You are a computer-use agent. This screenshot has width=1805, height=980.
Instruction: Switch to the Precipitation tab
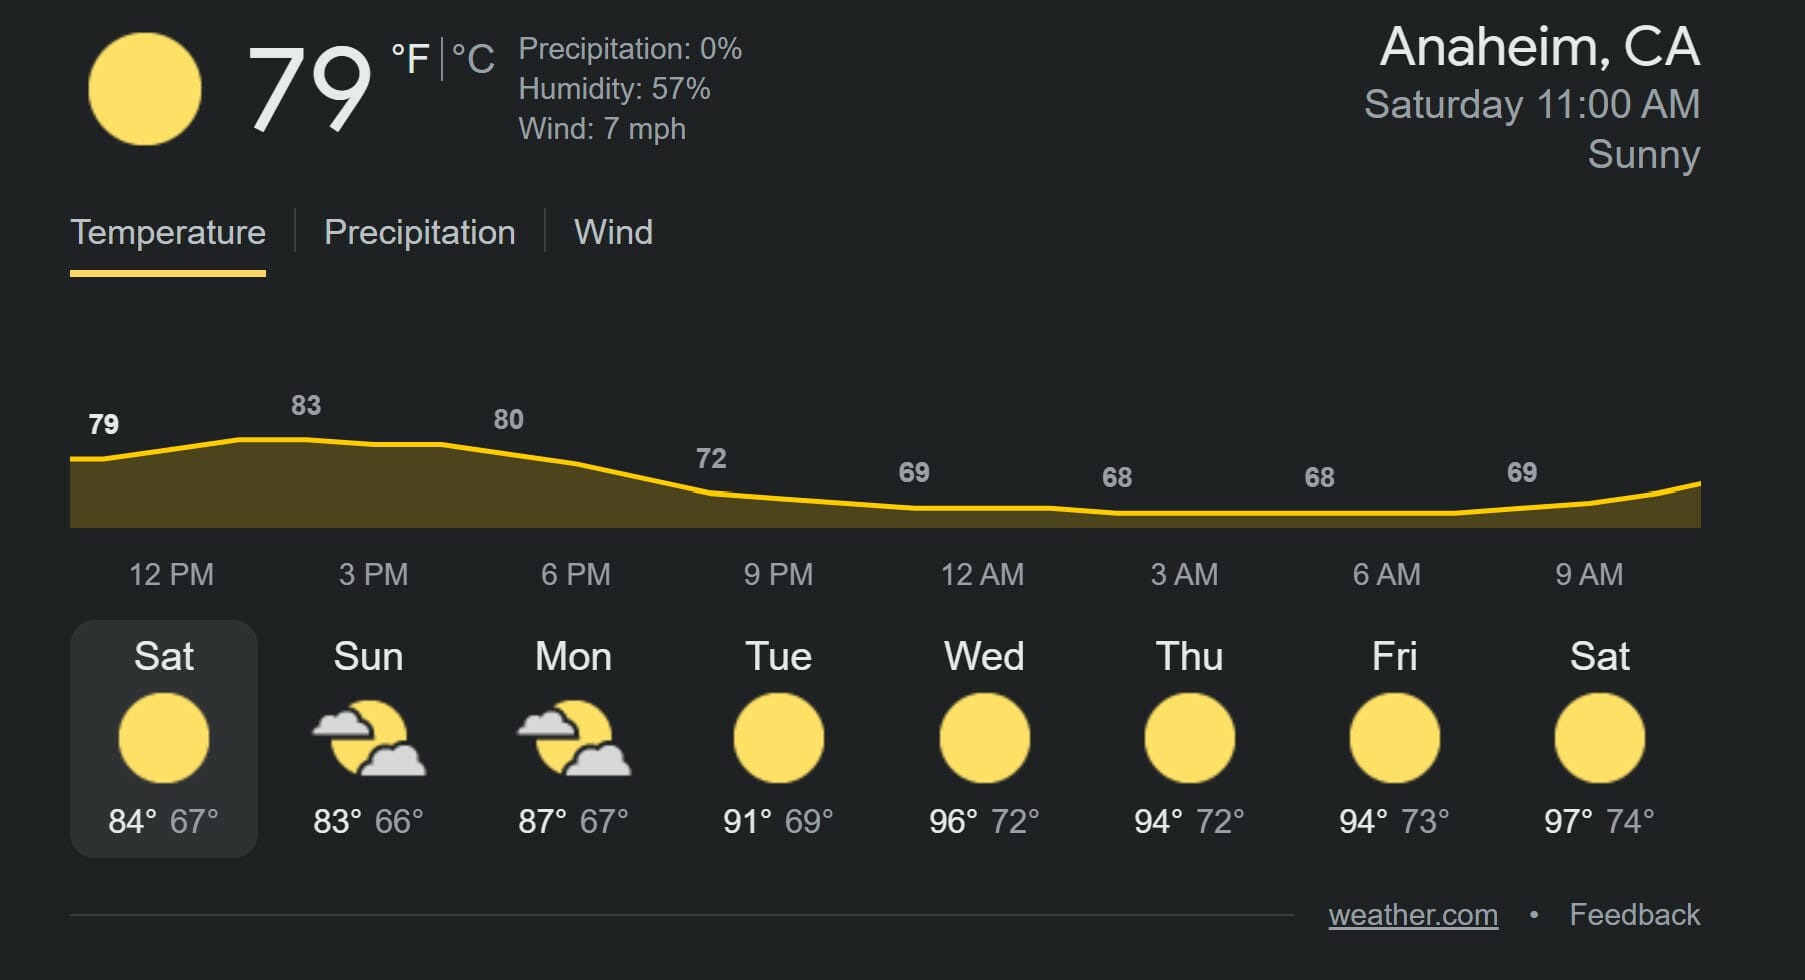420,232
